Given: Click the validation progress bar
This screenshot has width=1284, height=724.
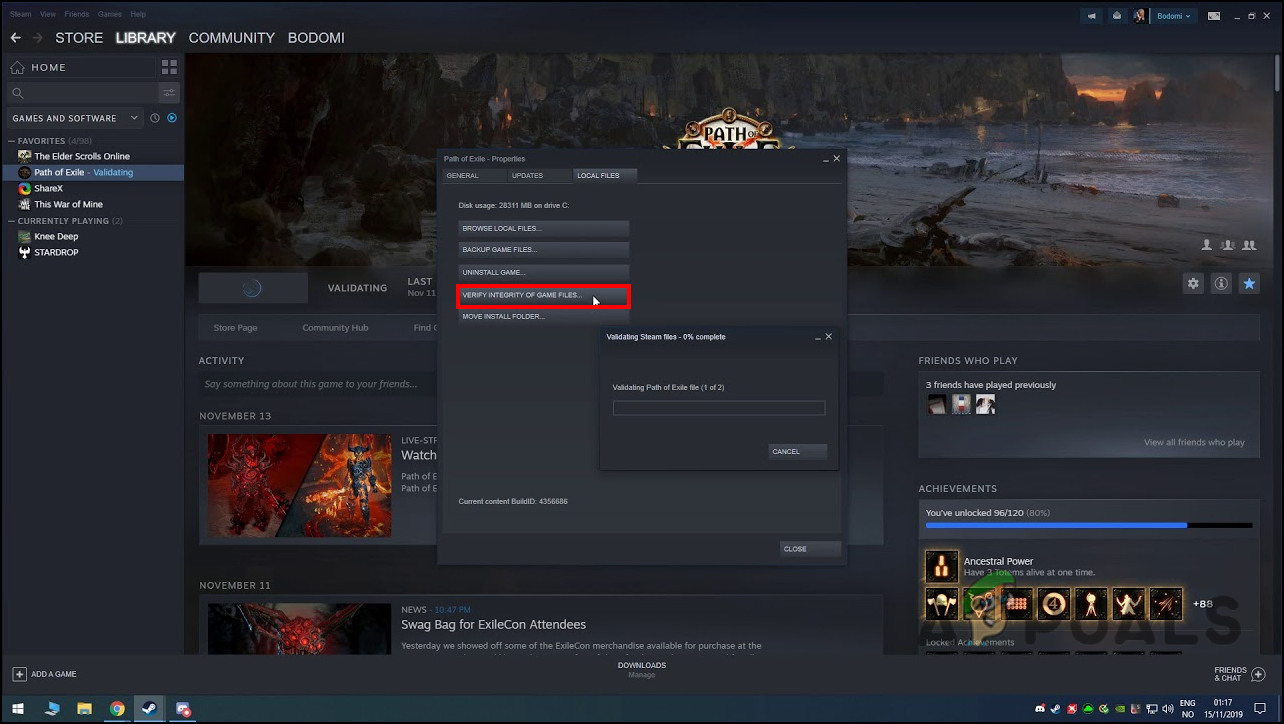Looking at the screenshot, I should 719,408.
